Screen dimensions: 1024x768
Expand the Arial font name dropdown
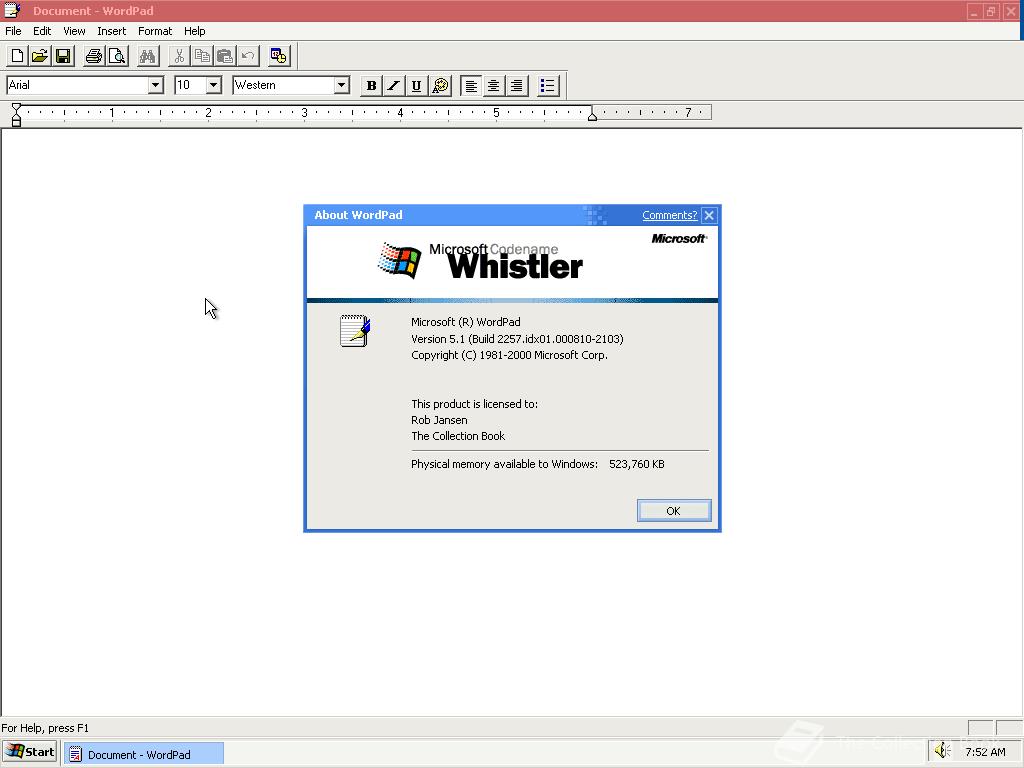coord(155,85)
